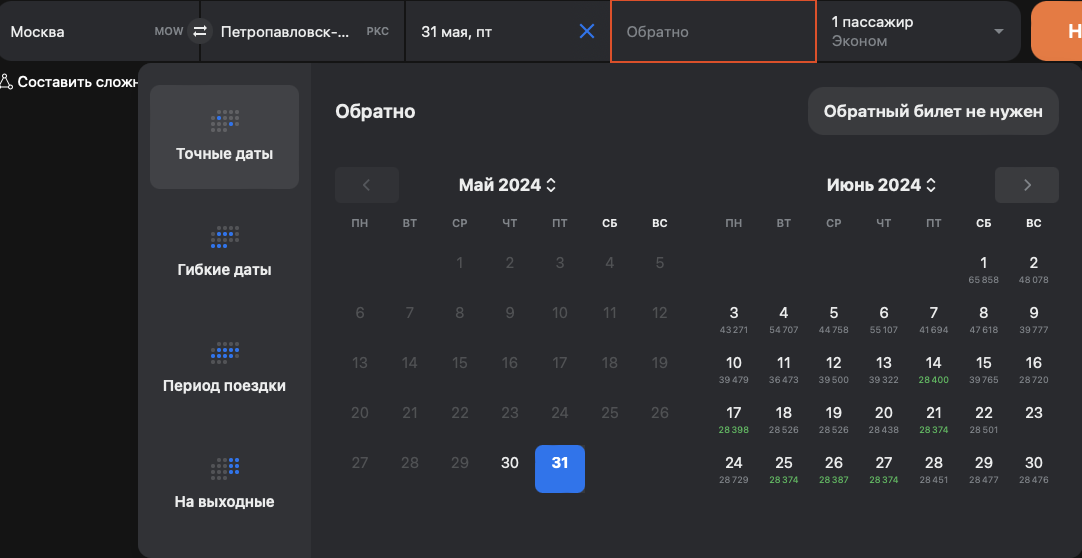Select June 7 priced 41 694
Screen dimensions: 1082x558
pos(934,319)
